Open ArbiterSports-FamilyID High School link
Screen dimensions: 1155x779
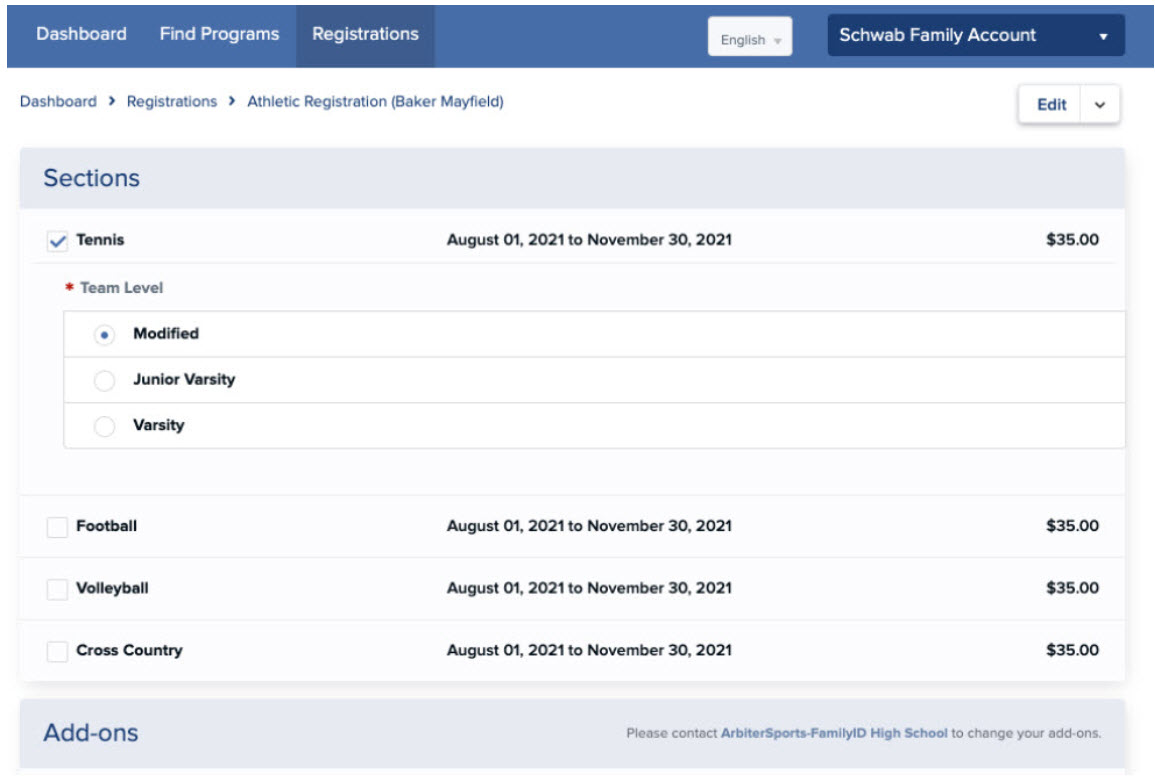[834, 733]
